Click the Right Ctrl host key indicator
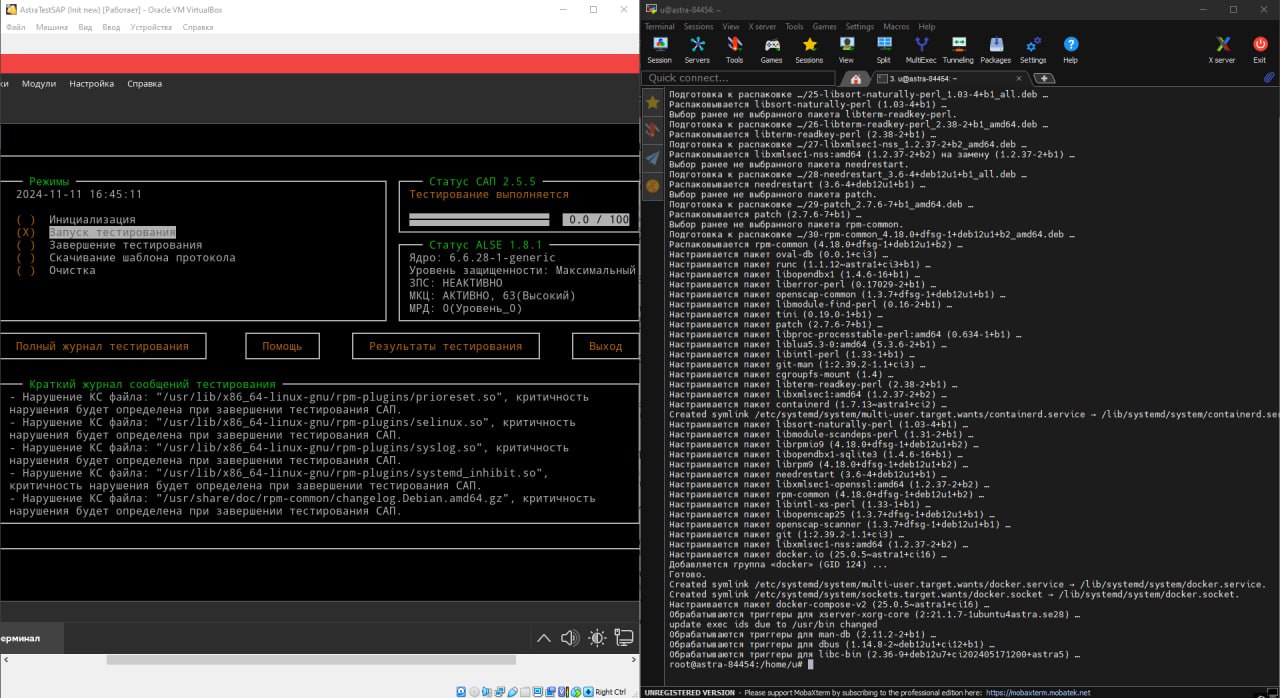This screenshot has width=1280, height=698. [x=611, y=691]
